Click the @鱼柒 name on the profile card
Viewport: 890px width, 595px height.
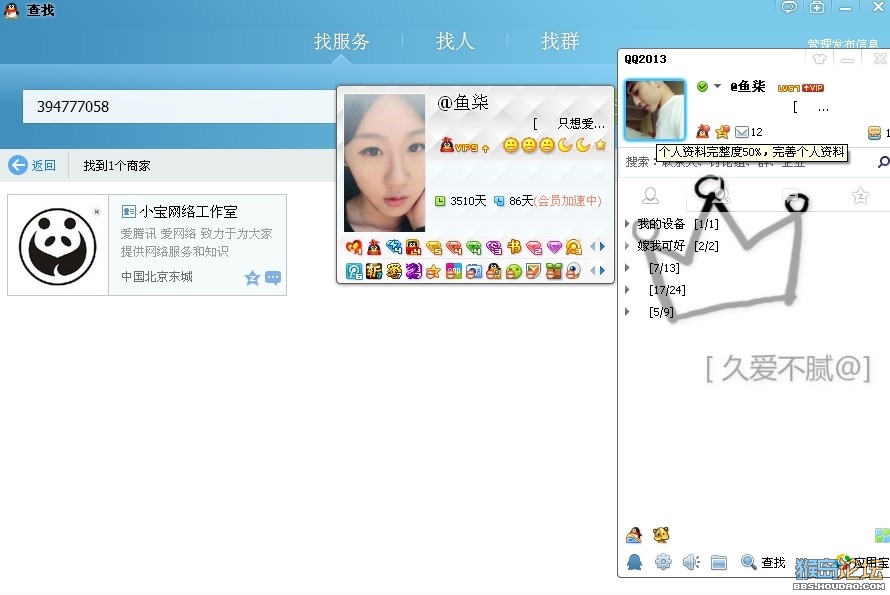(463, 103)
